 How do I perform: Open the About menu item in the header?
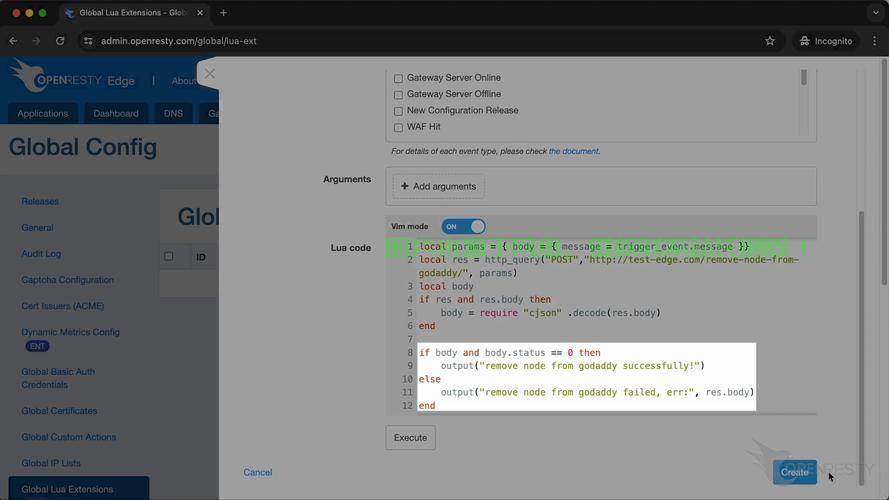click(x=184, y=81)
